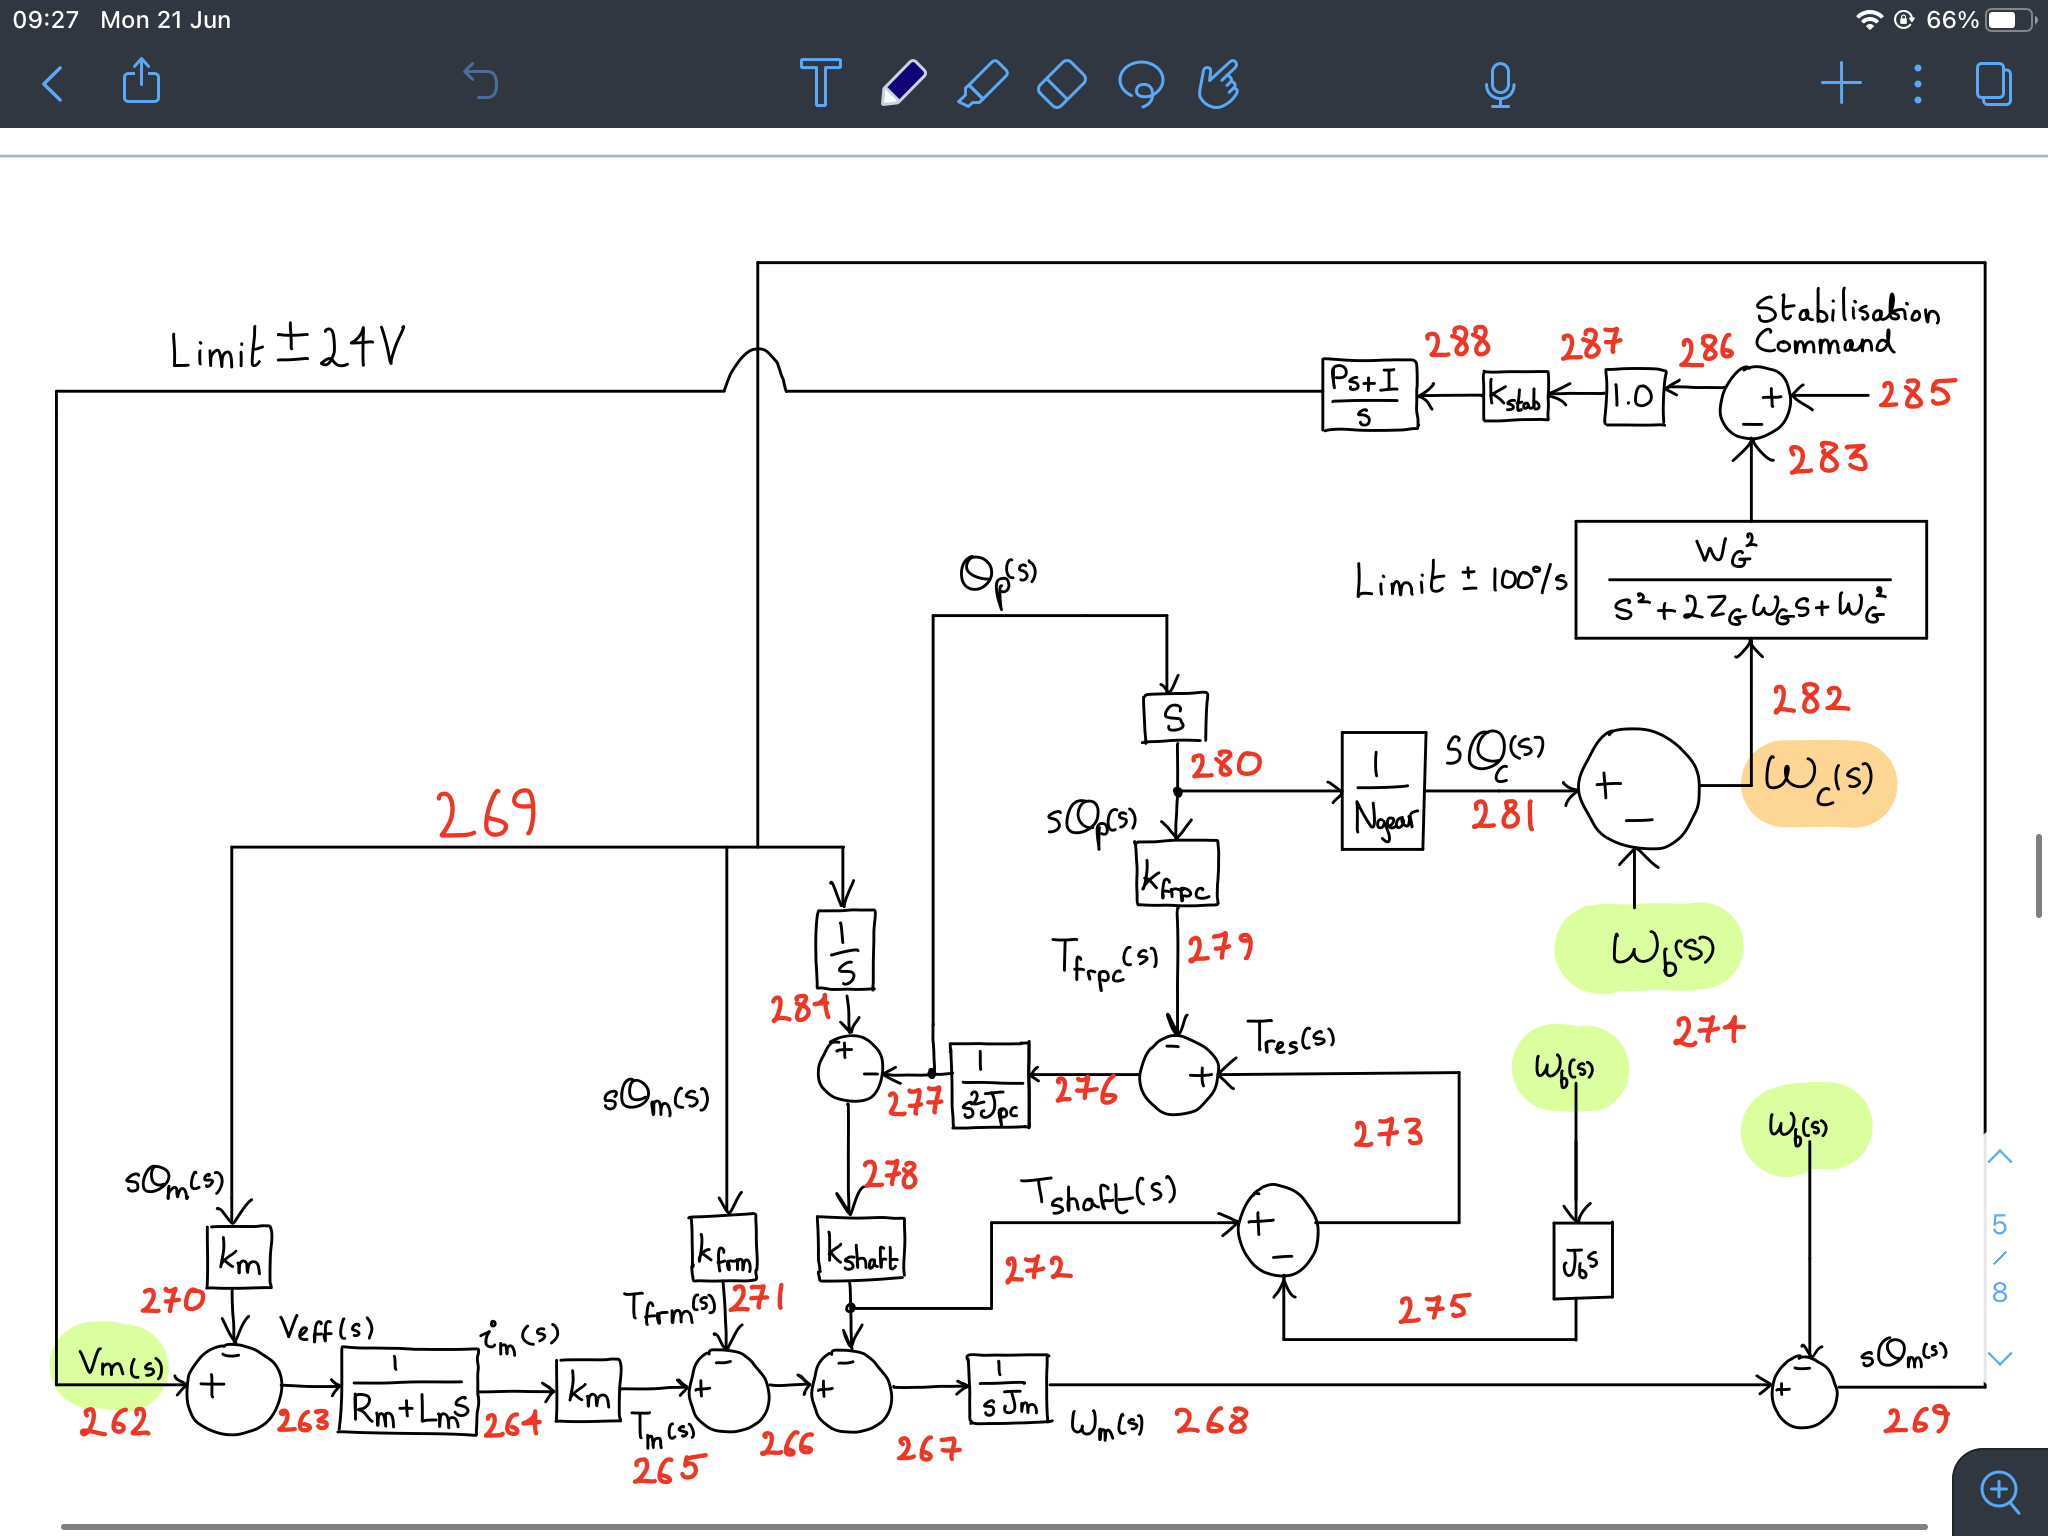Open the zoom magnifier window button
2048x1536 pixels.
click(x=2000, y=1491)
